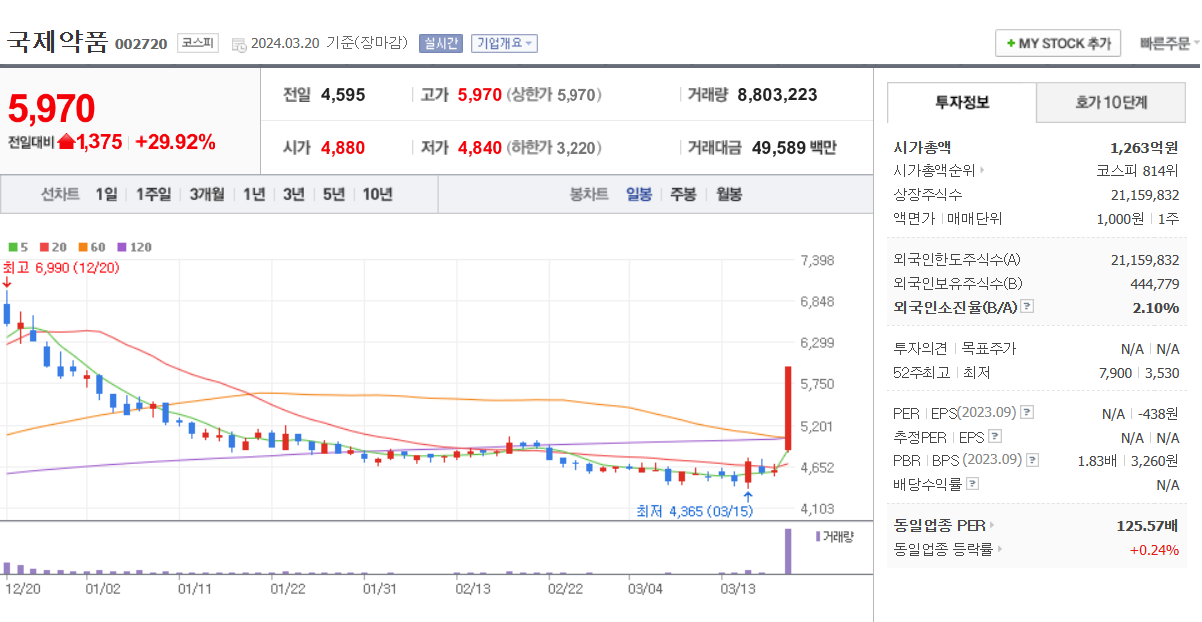Click the 실시간 button
This screenshot has height=622, width=1202.
click(x=441, y=43)
